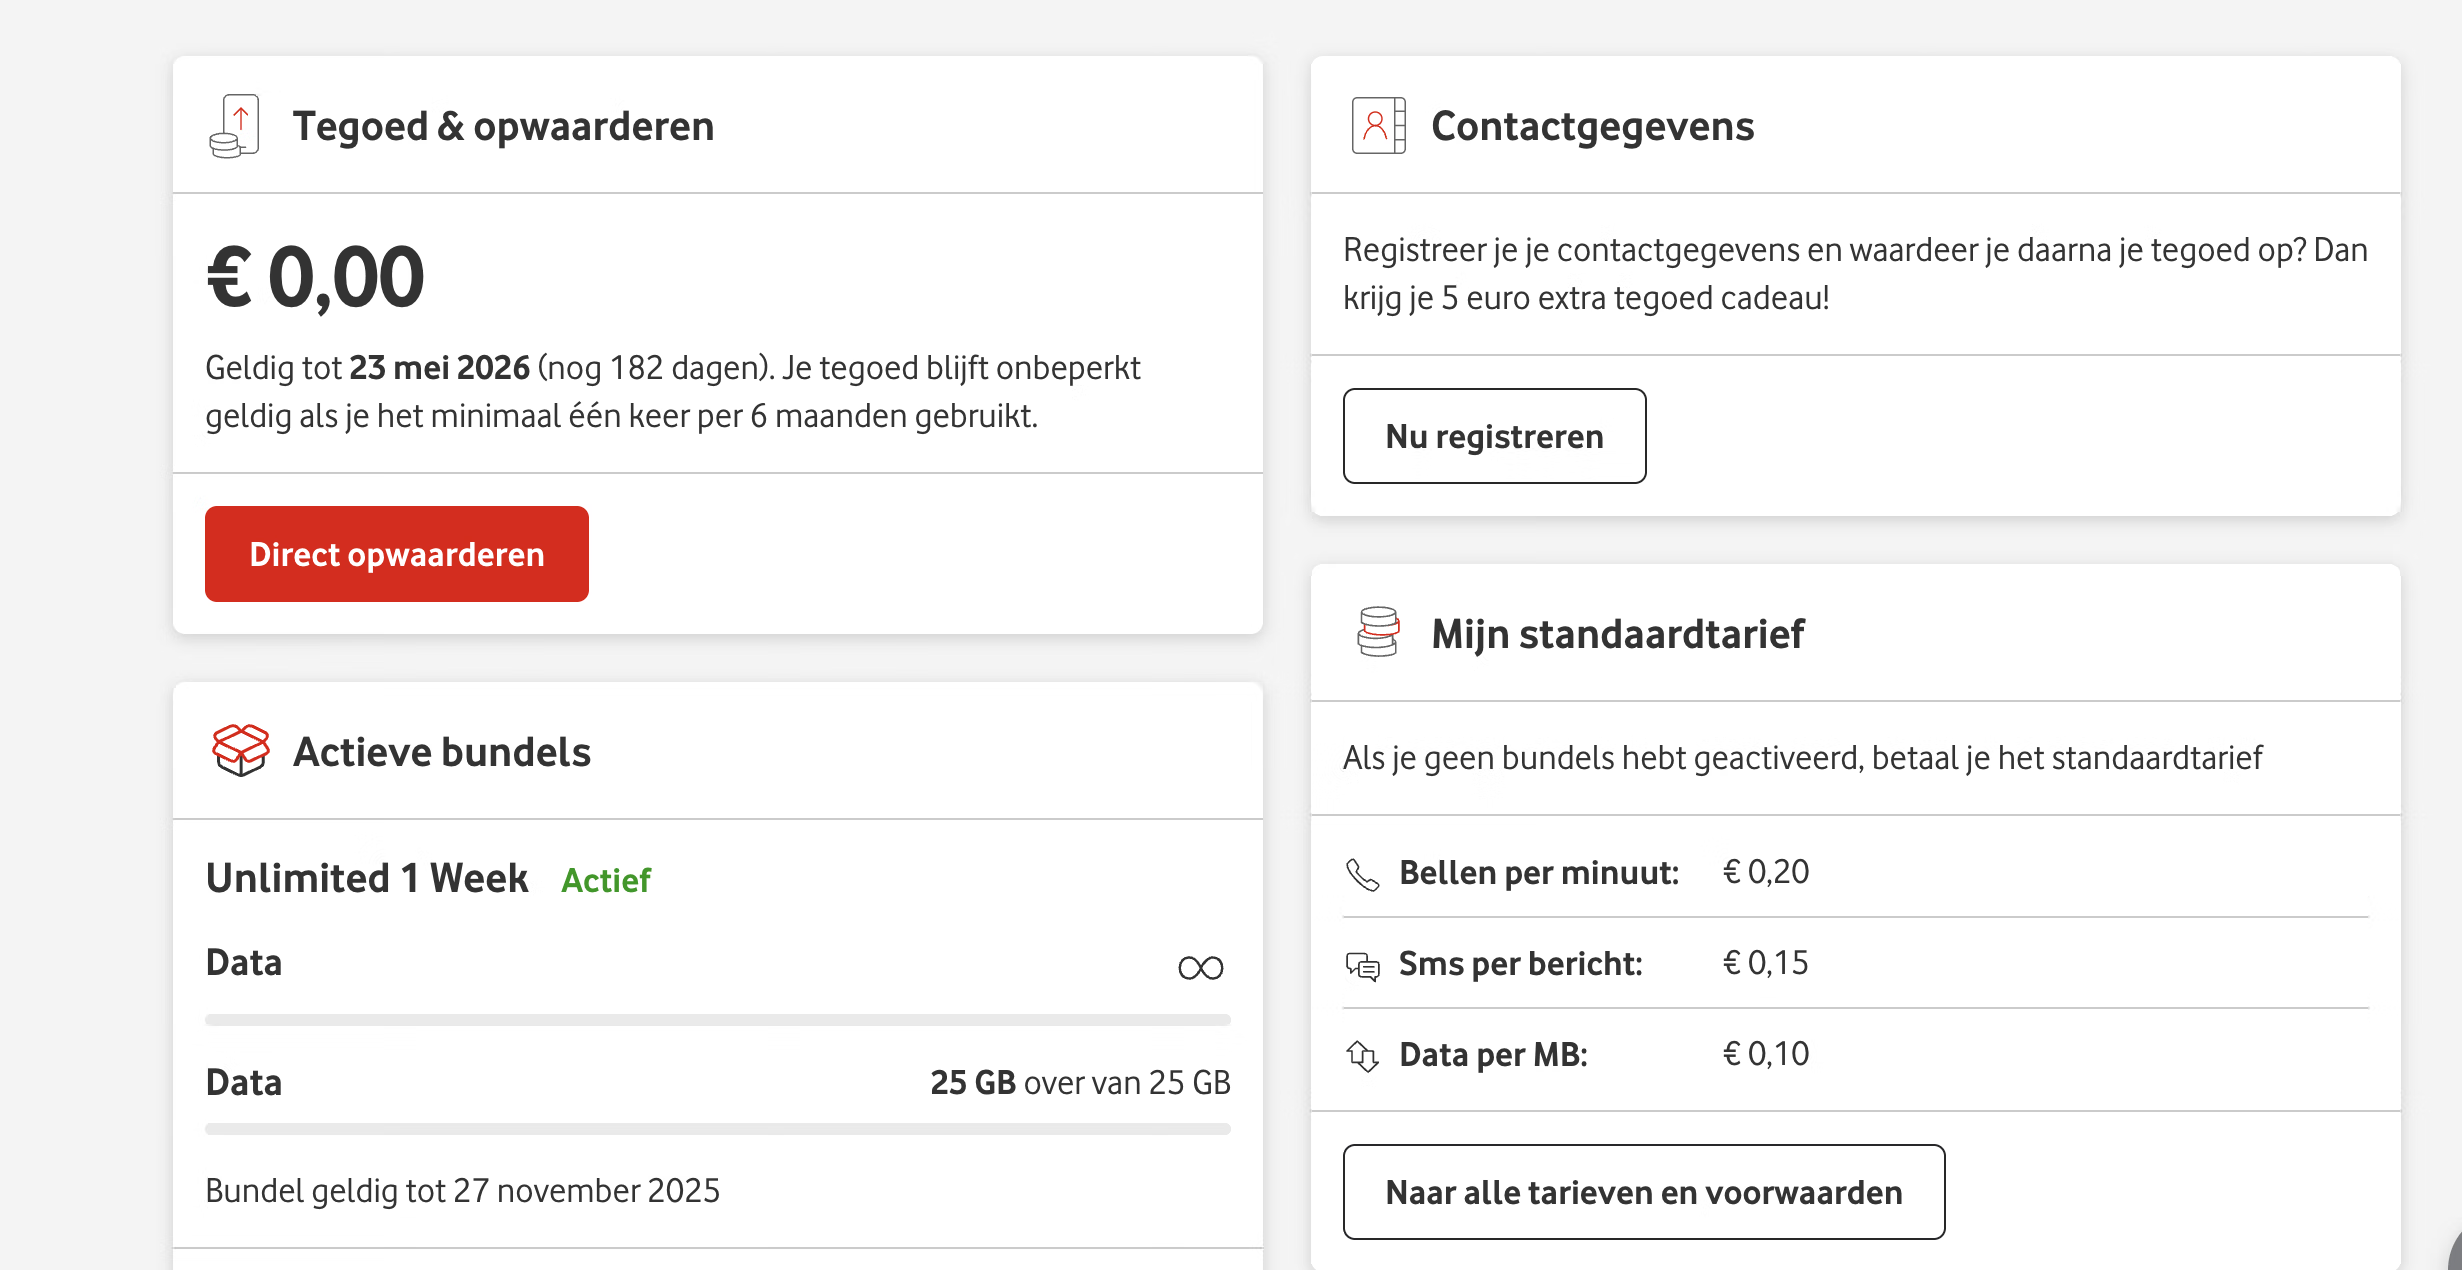Click the open box icon beside Actieve bundels
Image resolution: width=2462 pixels, height=1270 pixels.
241,750
